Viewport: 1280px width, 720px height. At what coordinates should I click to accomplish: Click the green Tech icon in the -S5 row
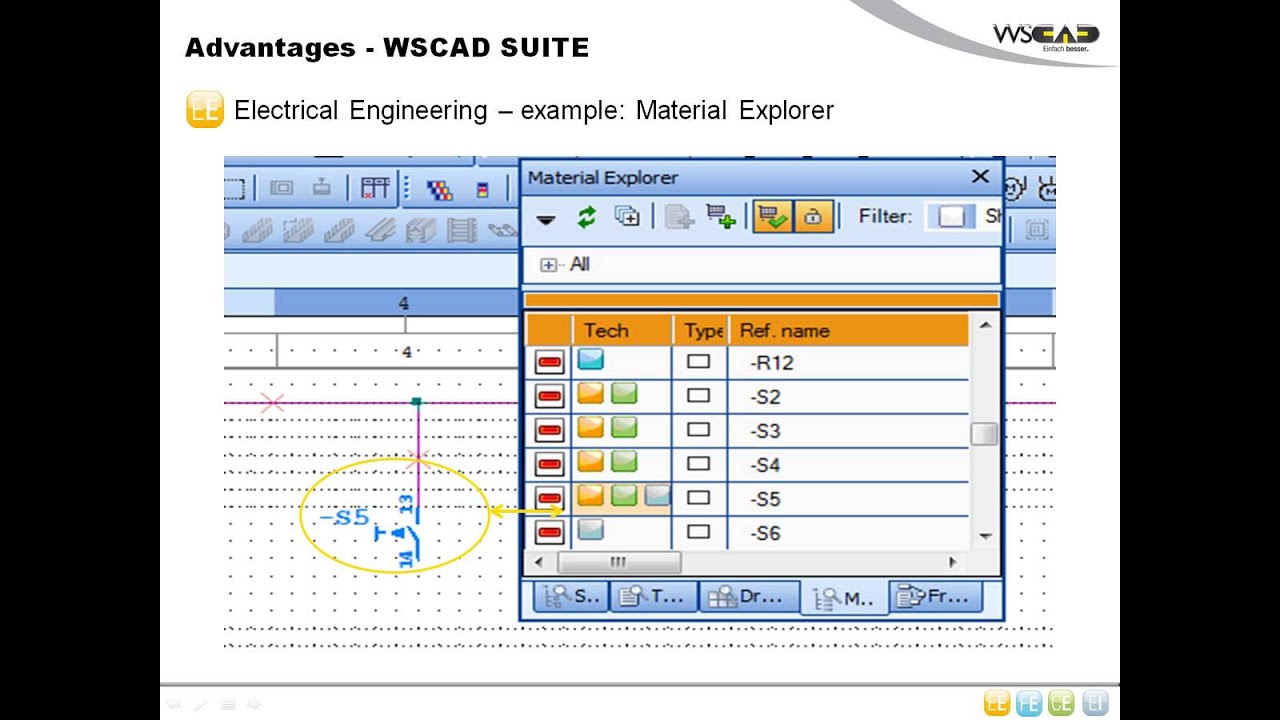point(624,495)
